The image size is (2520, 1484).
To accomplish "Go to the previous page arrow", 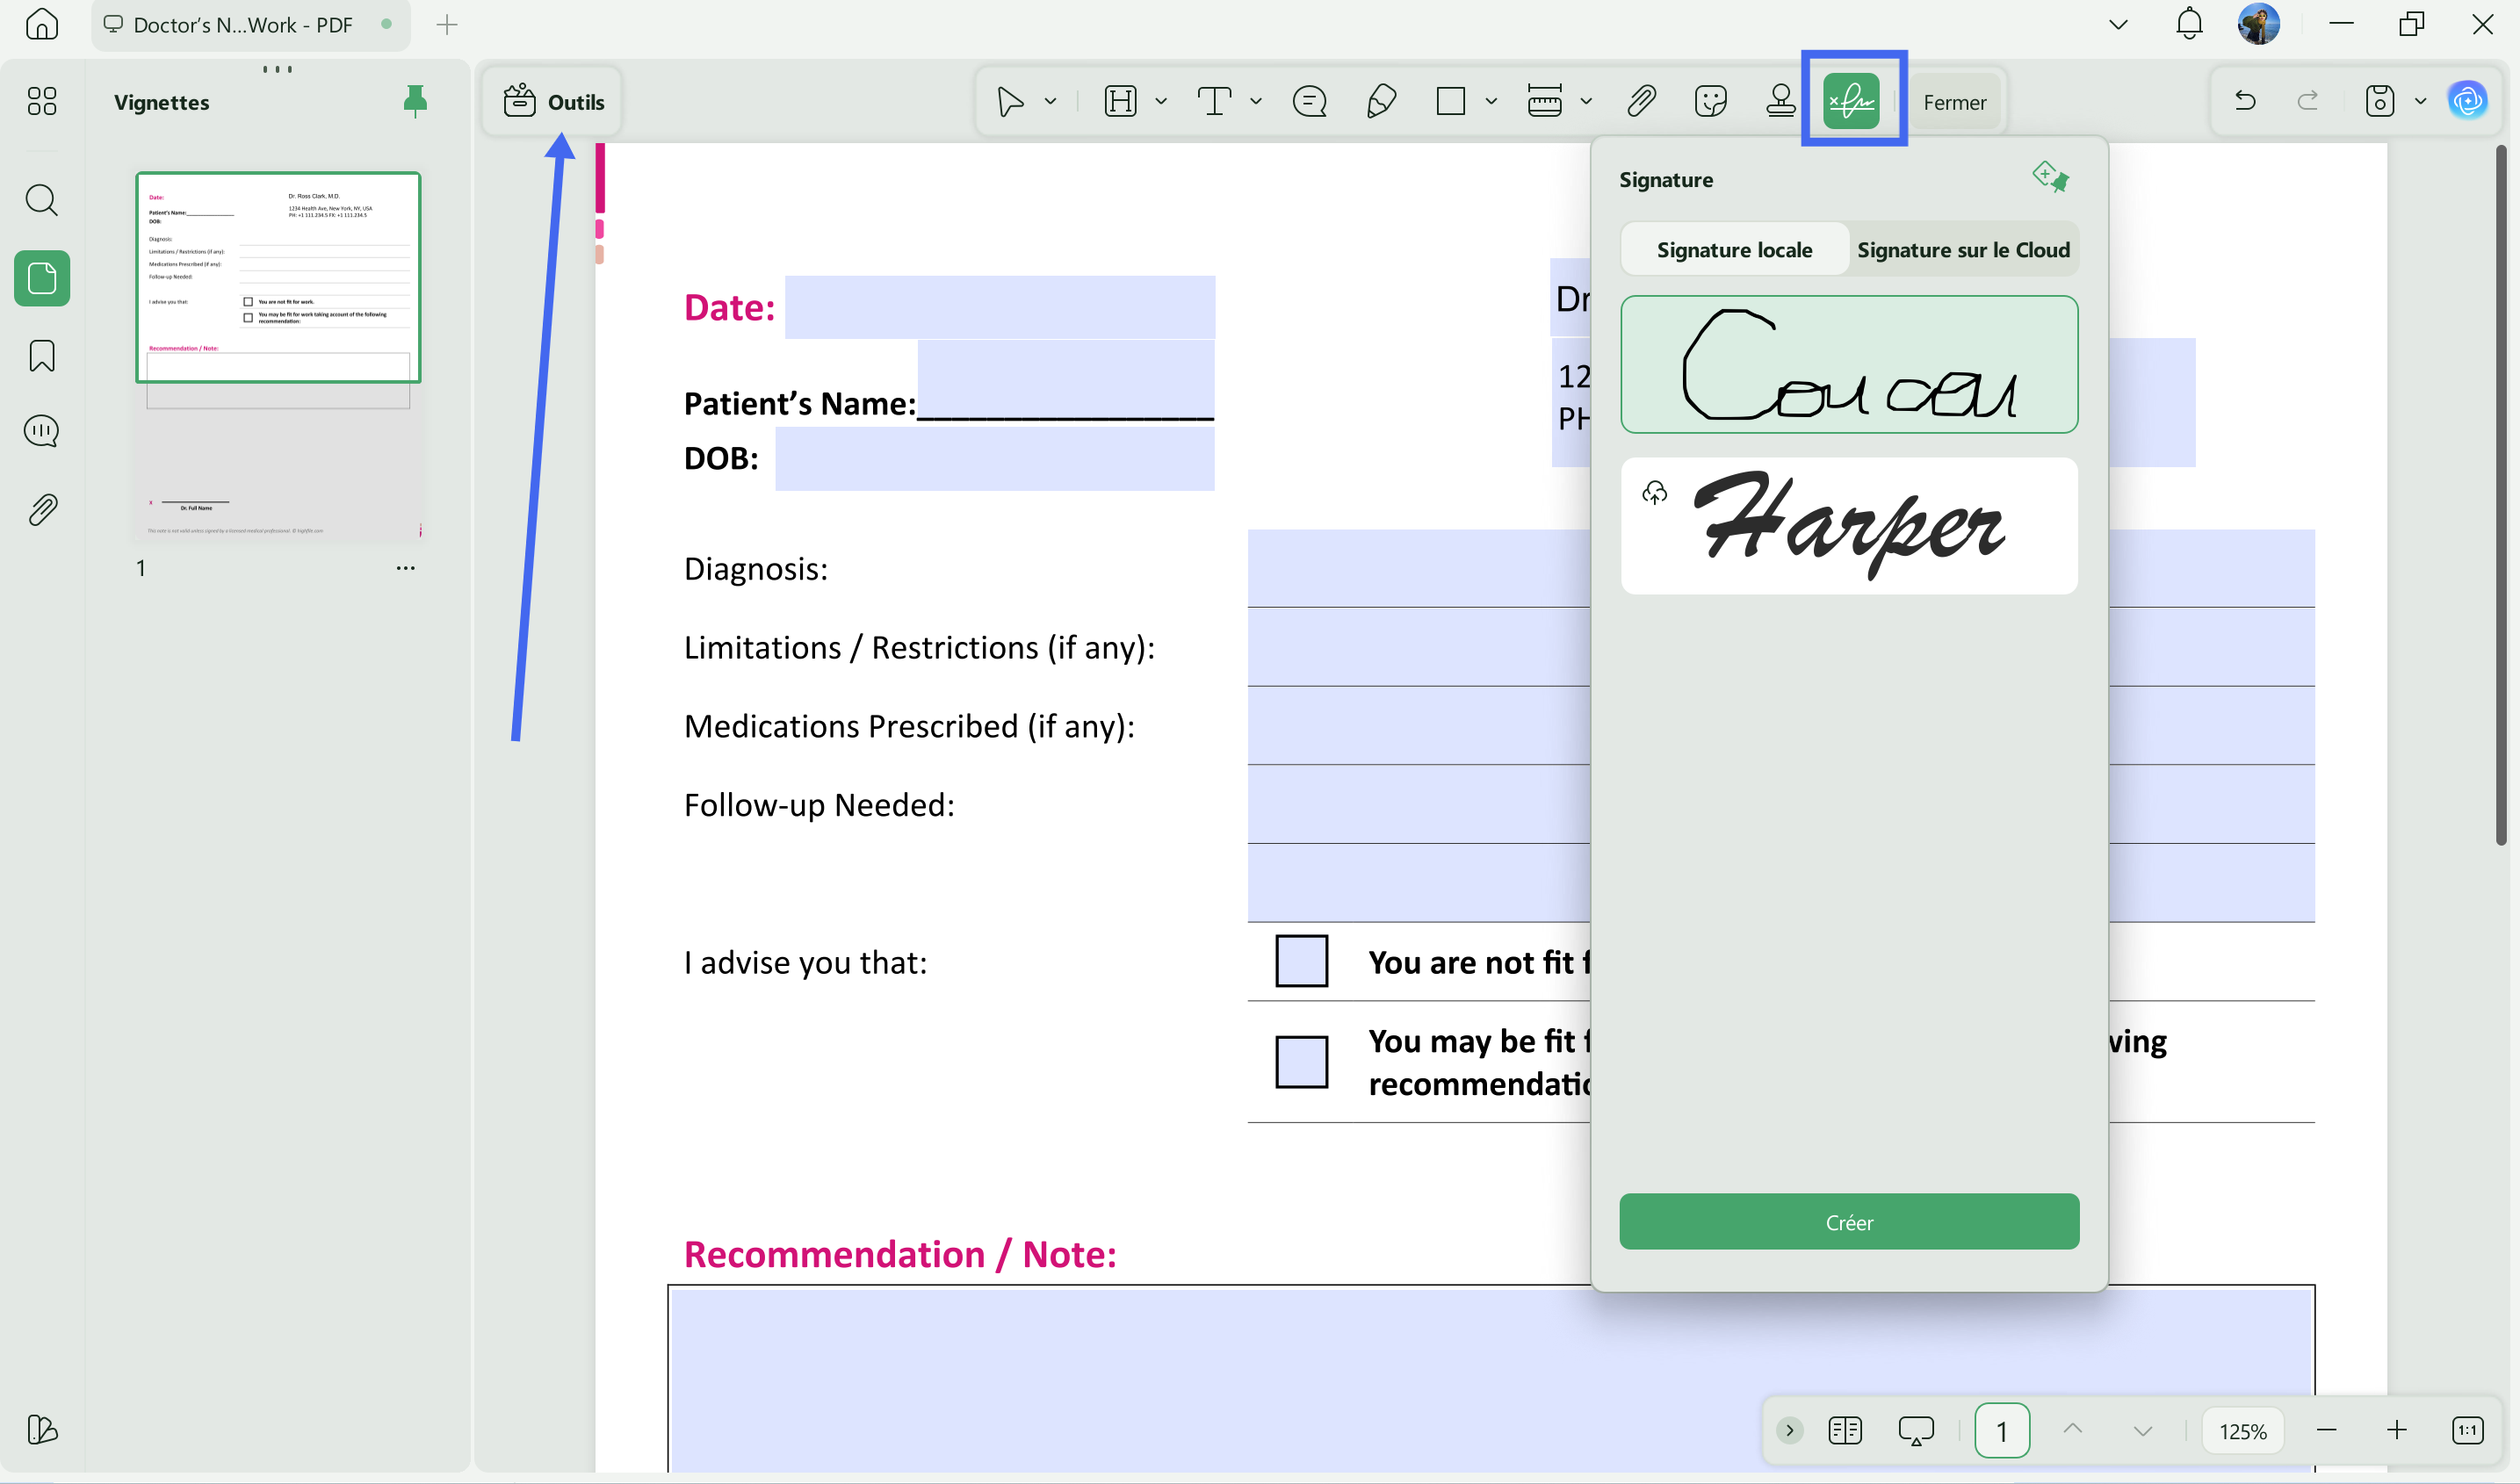I will pyautogui.click(x=2073, y=1430).
